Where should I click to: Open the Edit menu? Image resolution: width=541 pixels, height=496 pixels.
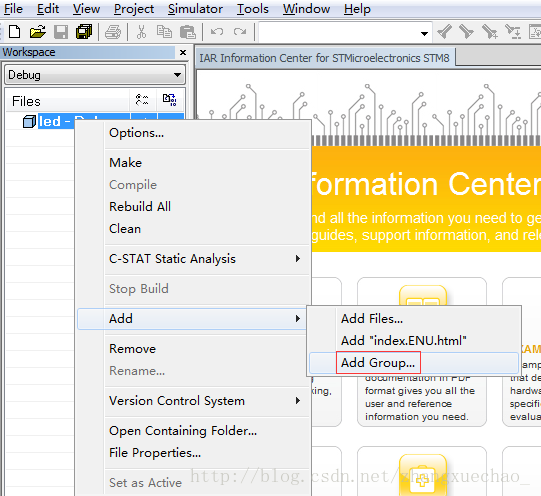click(48, 9)
